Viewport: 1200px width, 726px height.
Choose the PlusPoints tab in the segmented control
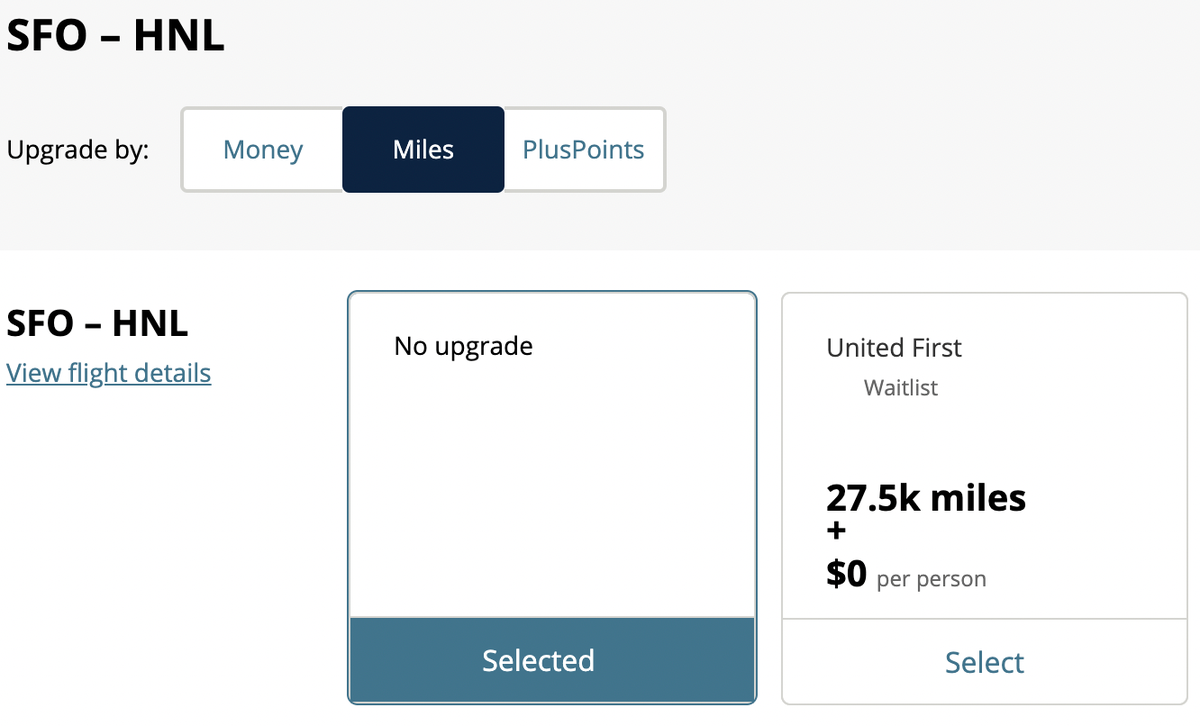pos(583,149)
